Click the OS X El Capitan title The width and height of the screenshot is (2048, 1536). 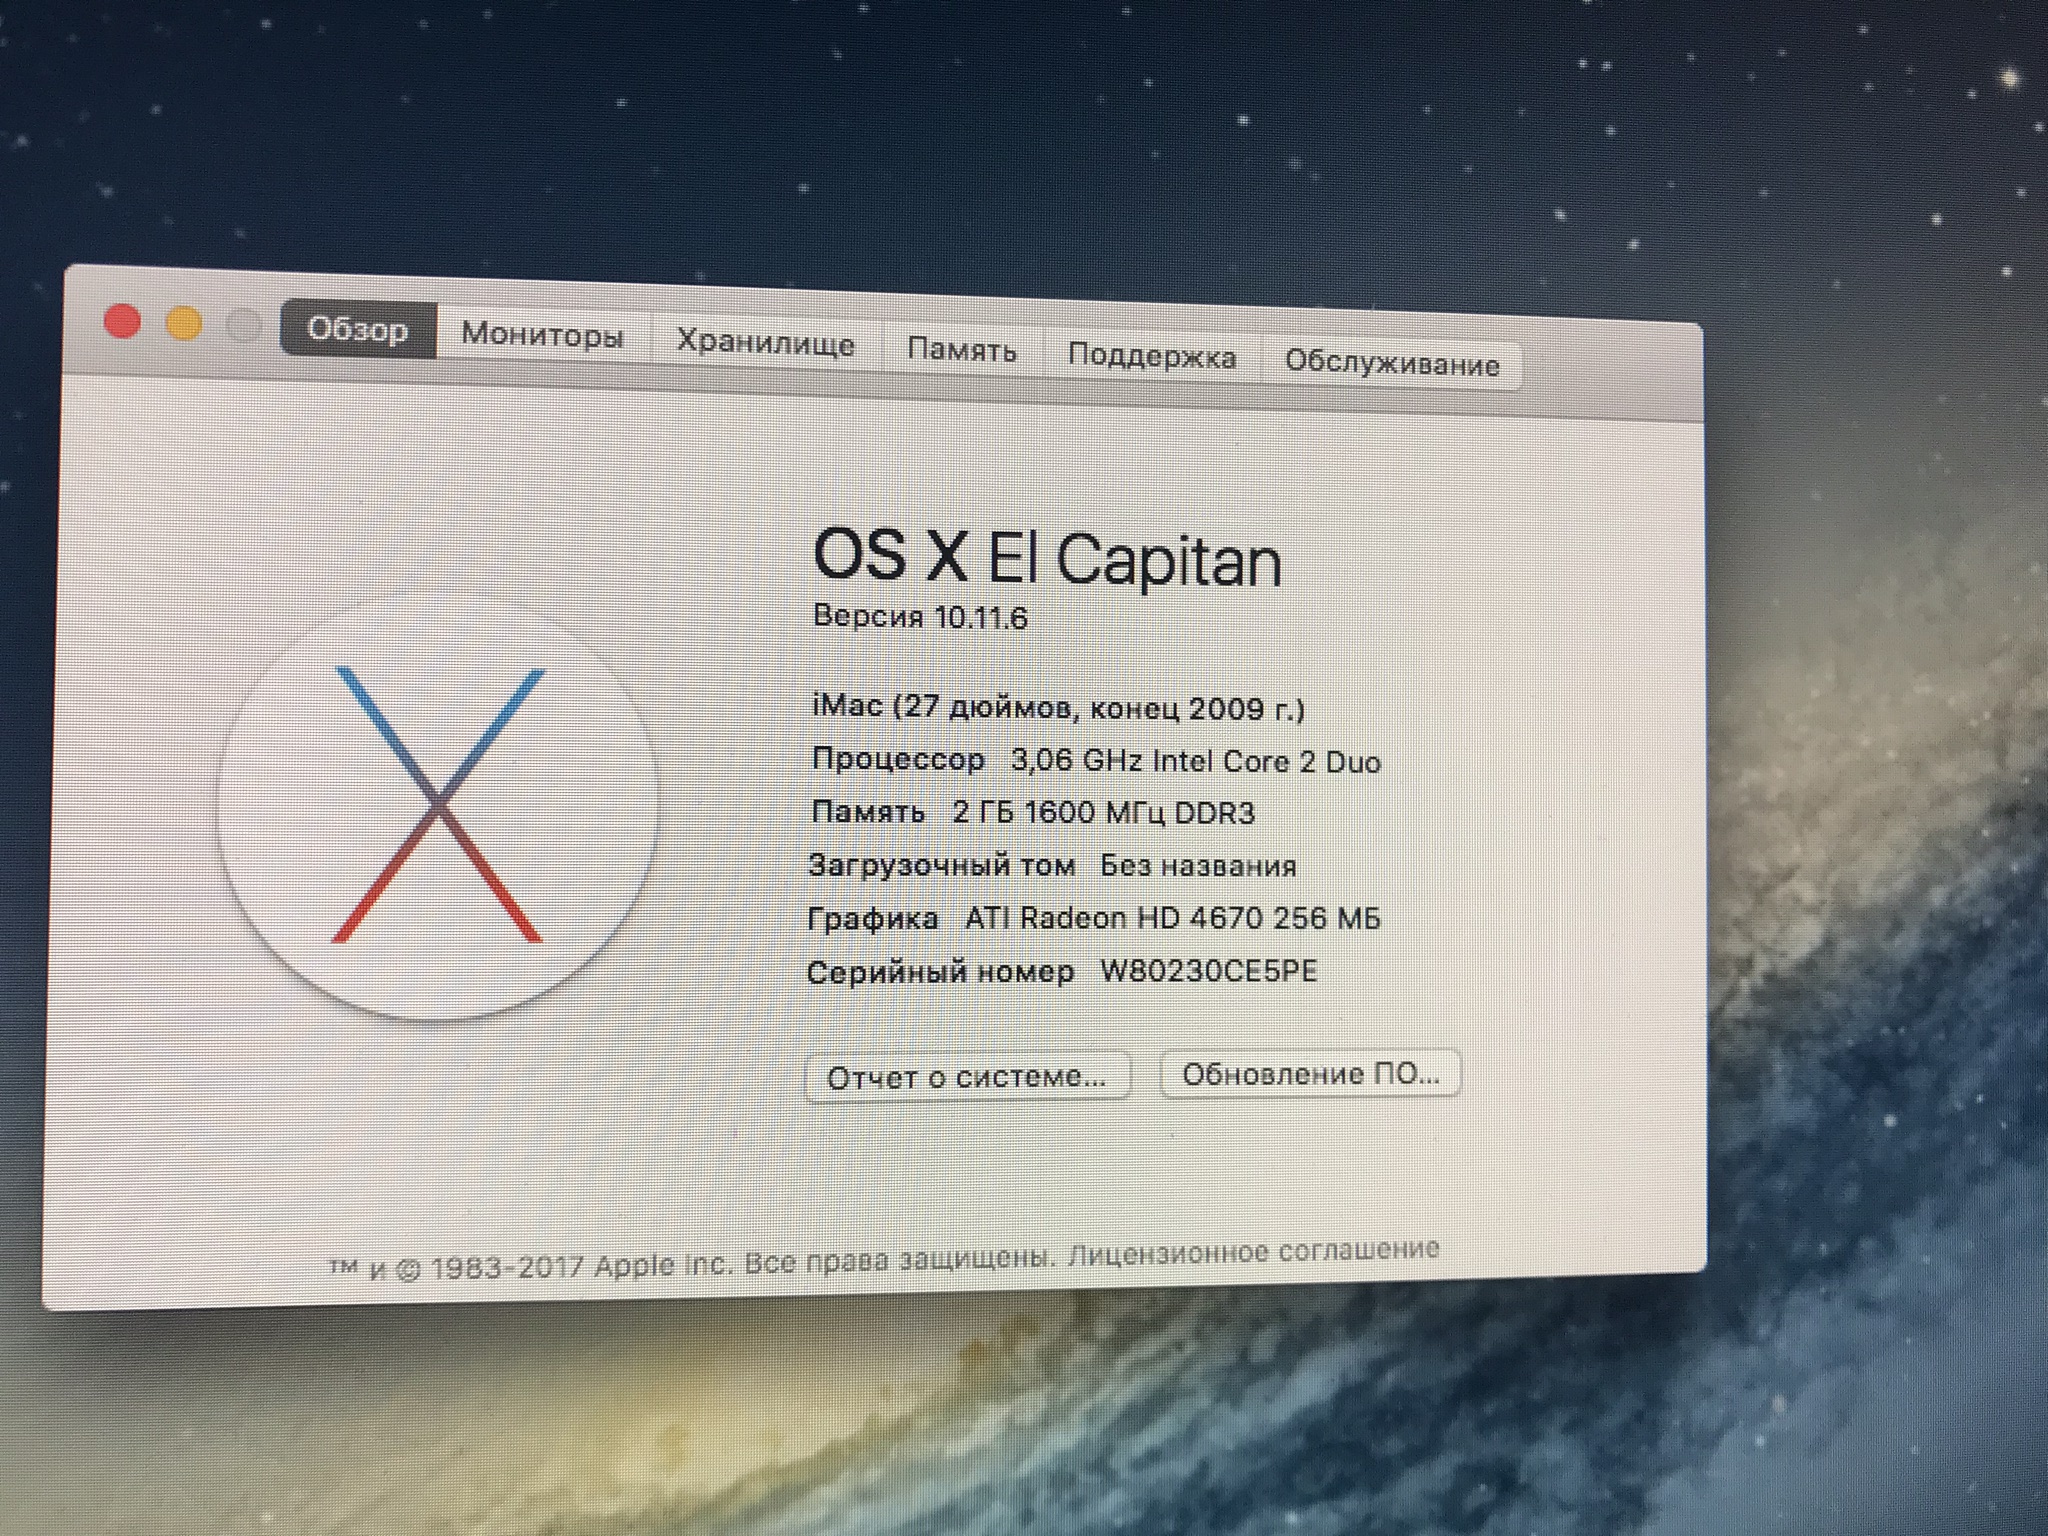1047,559
